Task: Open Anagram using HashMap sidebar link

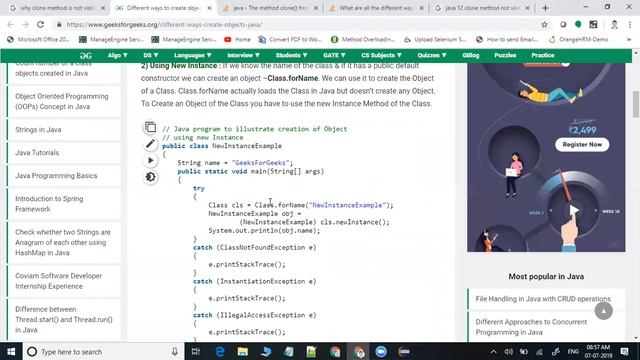Action: tap(63, 242)
